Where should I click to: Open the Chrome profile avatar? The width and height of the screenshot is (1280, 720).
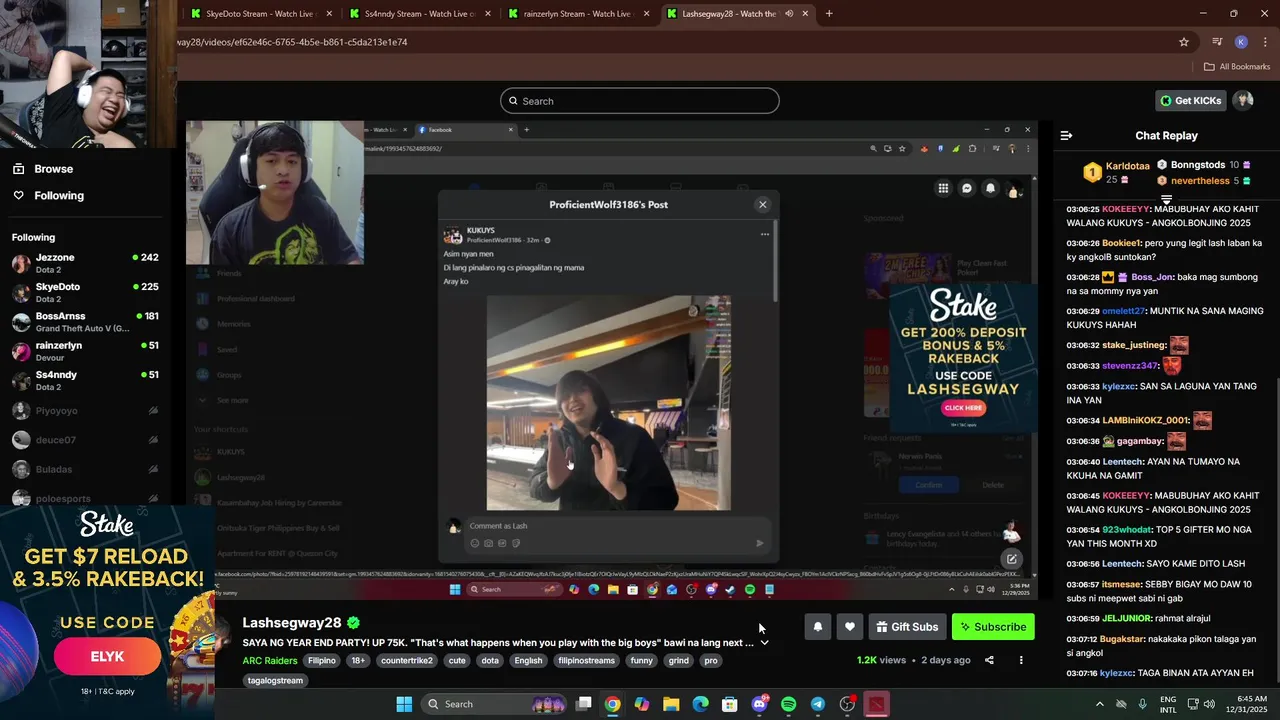point(1241,42)
